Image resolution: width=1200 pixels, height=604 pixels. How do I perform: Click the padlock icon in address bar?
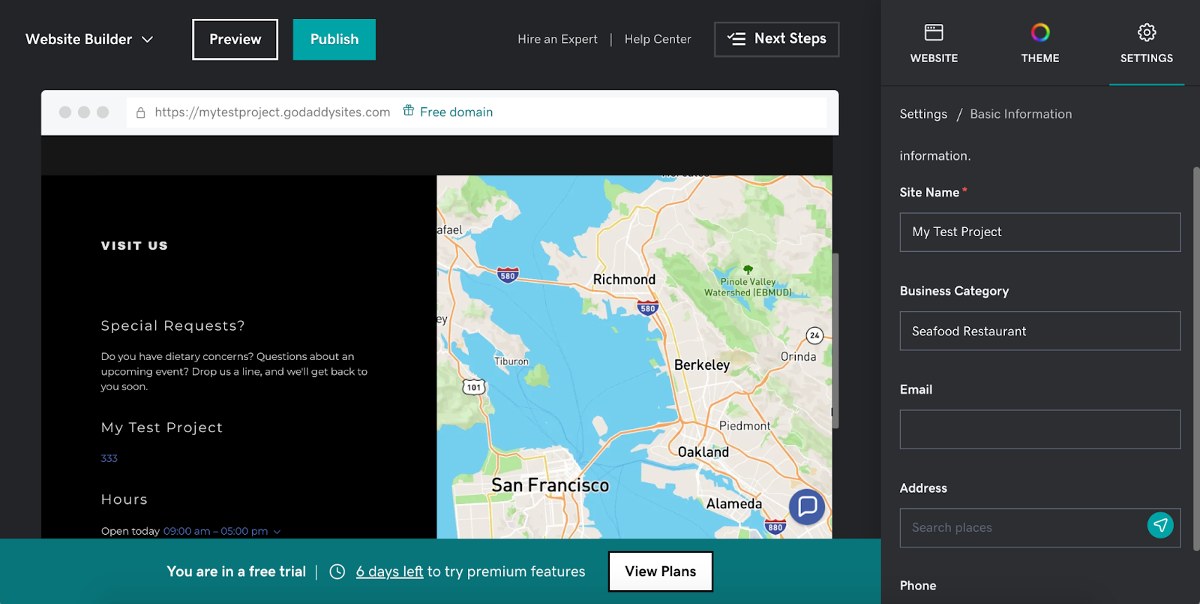(x=141, y=113)
